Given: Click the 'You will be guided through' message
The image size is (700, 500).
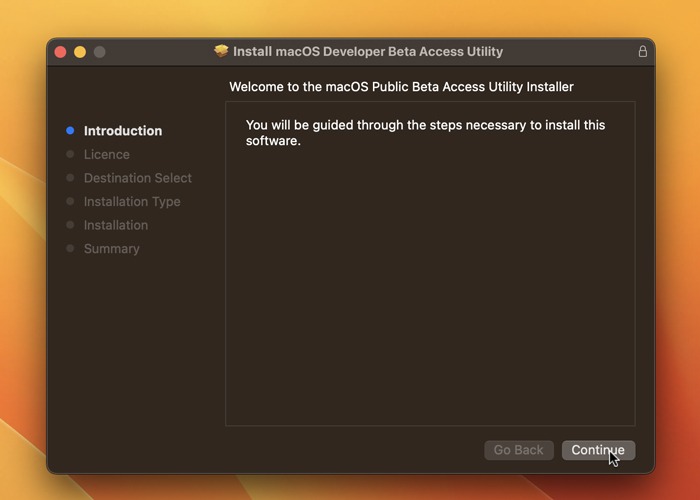Looking at the screenshot, I should tap(425, 133).
